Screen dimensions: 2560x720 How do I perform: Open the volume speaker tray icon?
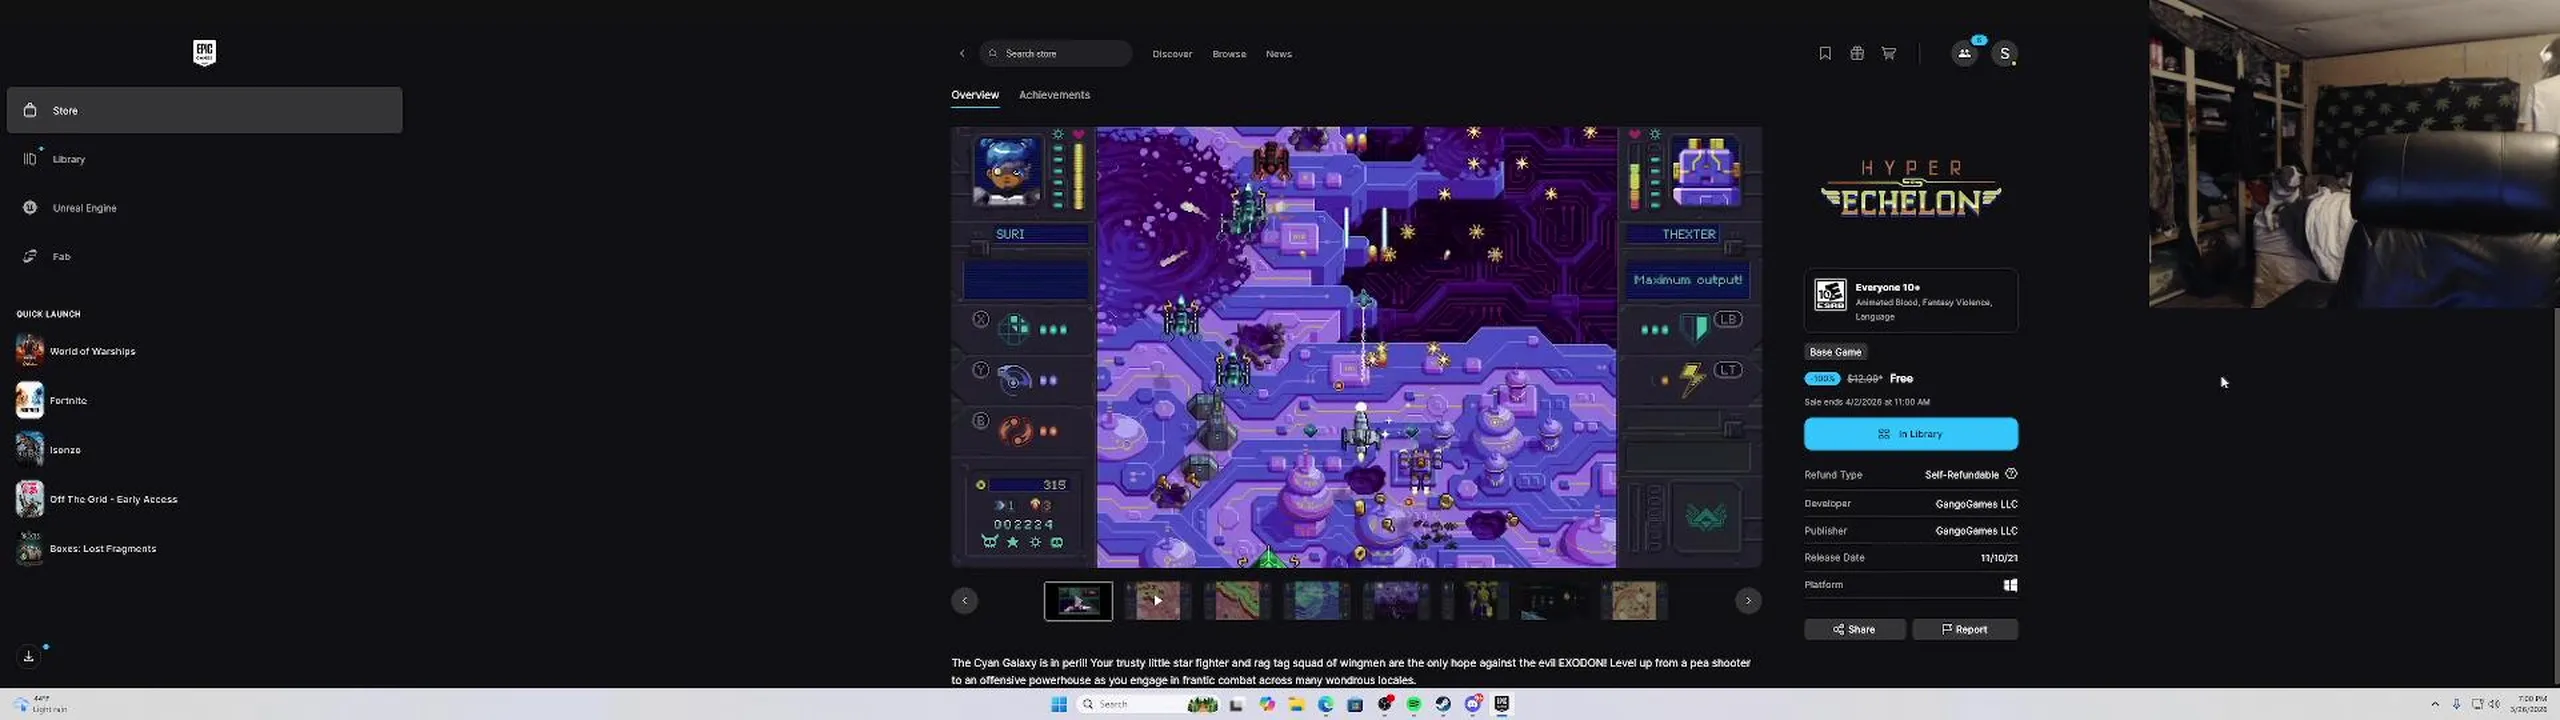tap(2494, 704)
